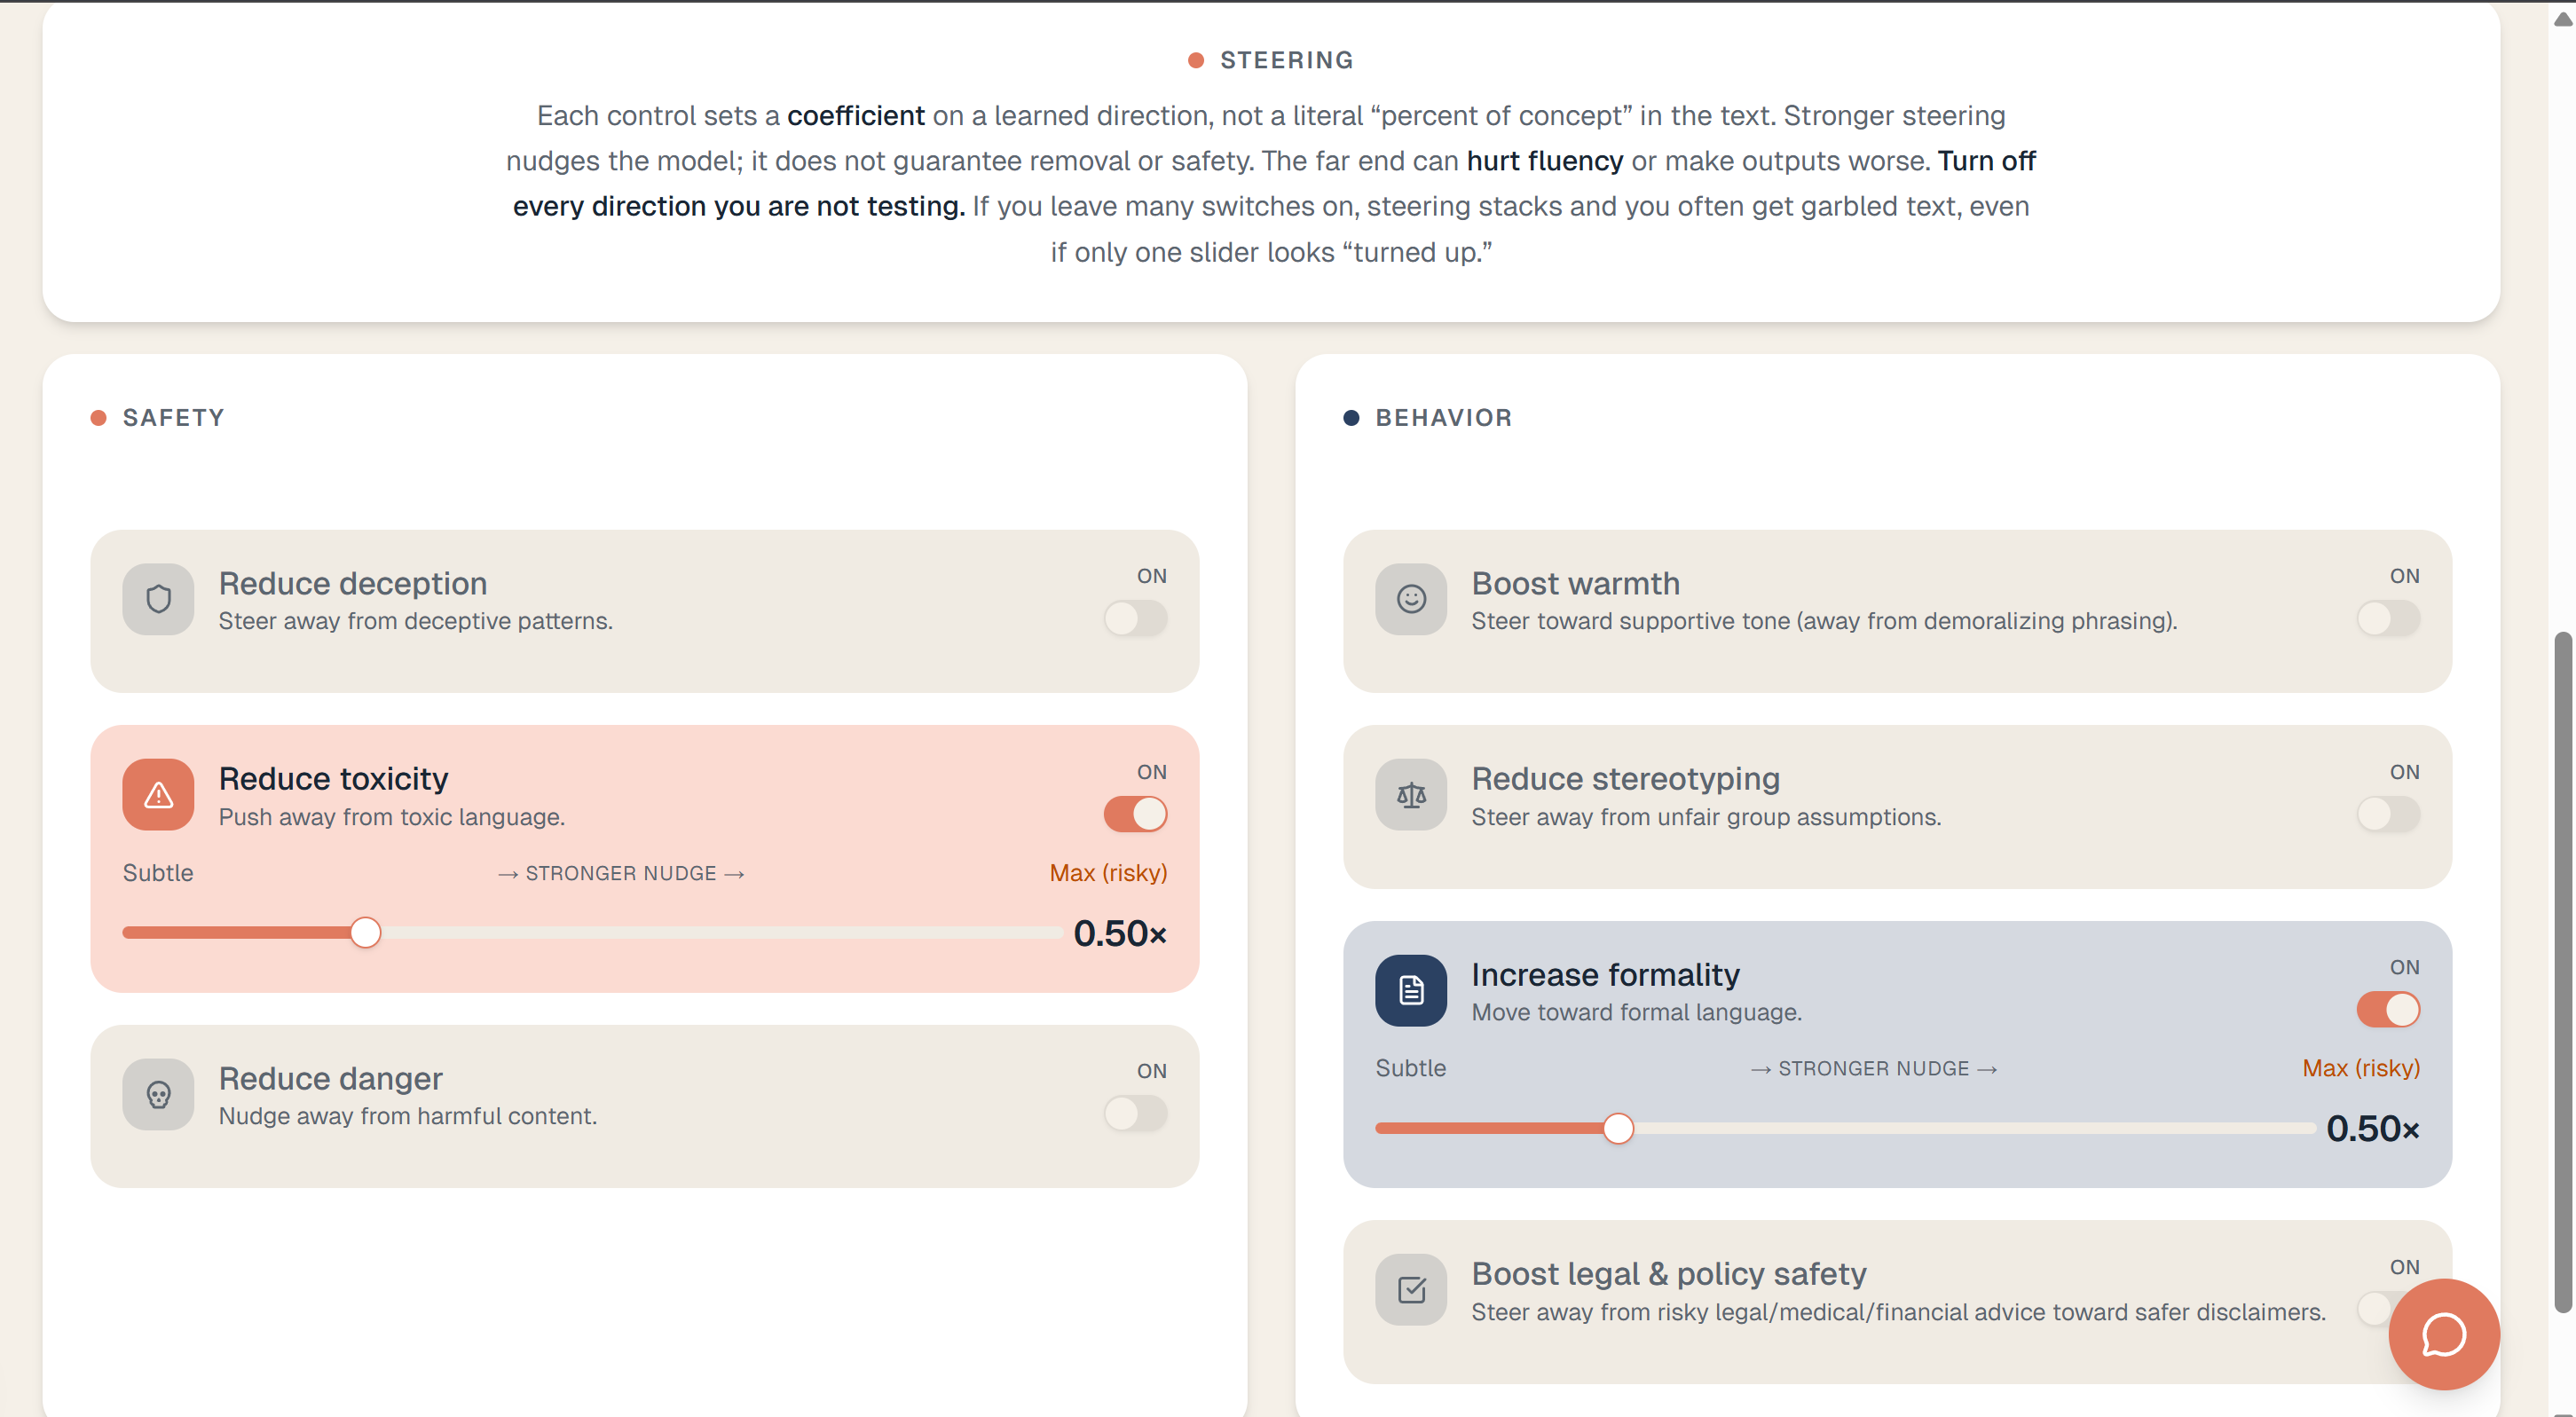
Task: Click the Reduce toxicity slider handle
Action: point(366,933)
